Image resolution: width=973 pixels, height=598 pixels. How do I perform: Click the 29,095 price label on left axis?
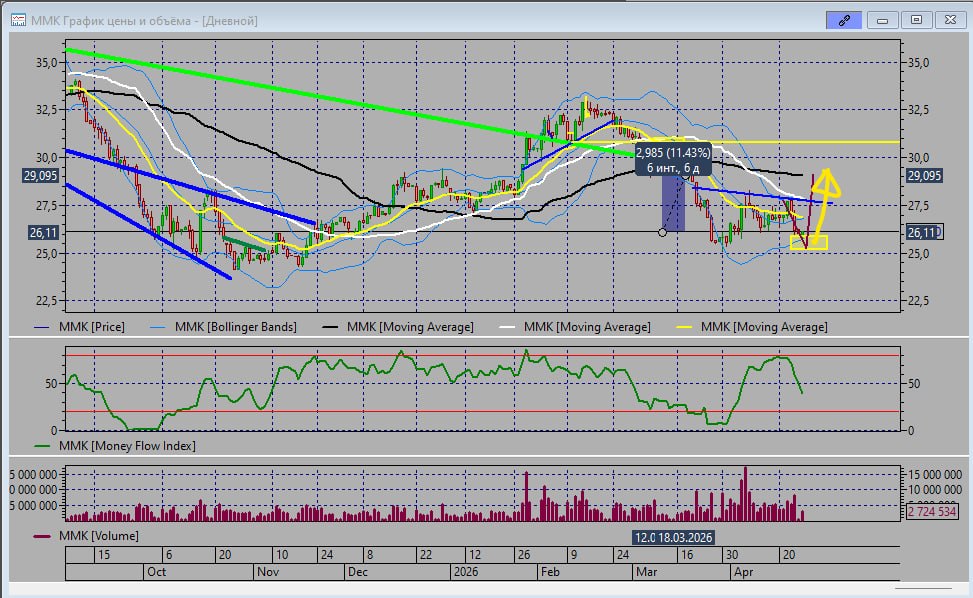40,176
